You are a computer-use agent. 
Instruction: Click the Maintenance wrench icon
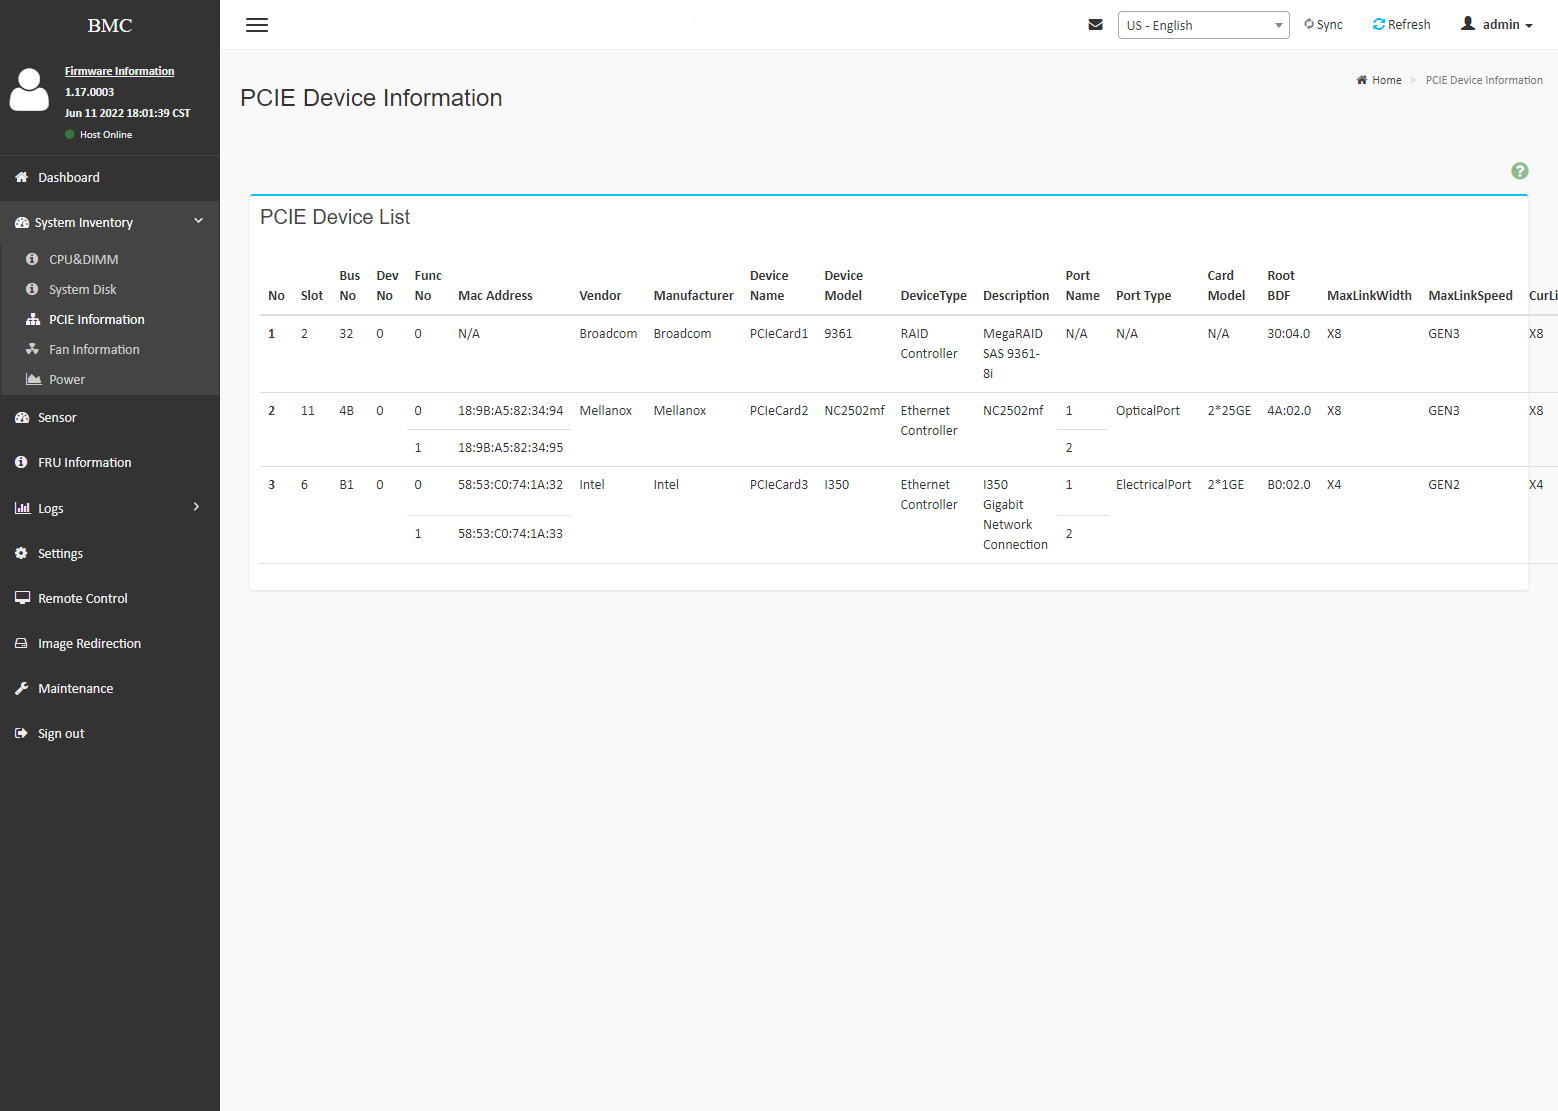tap(21, 688)
